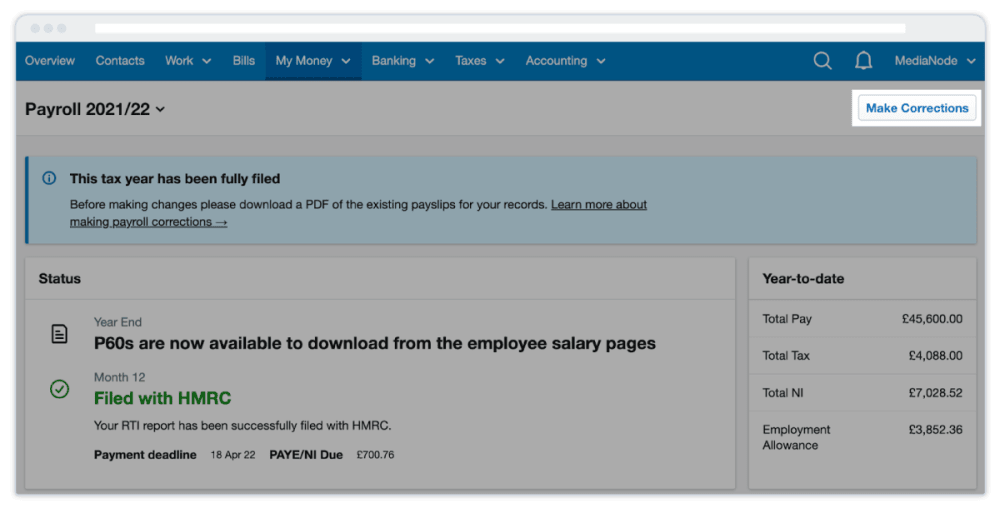Open the Banking menu
This screenshot has height=508, width=1000.
click(402, 61)
